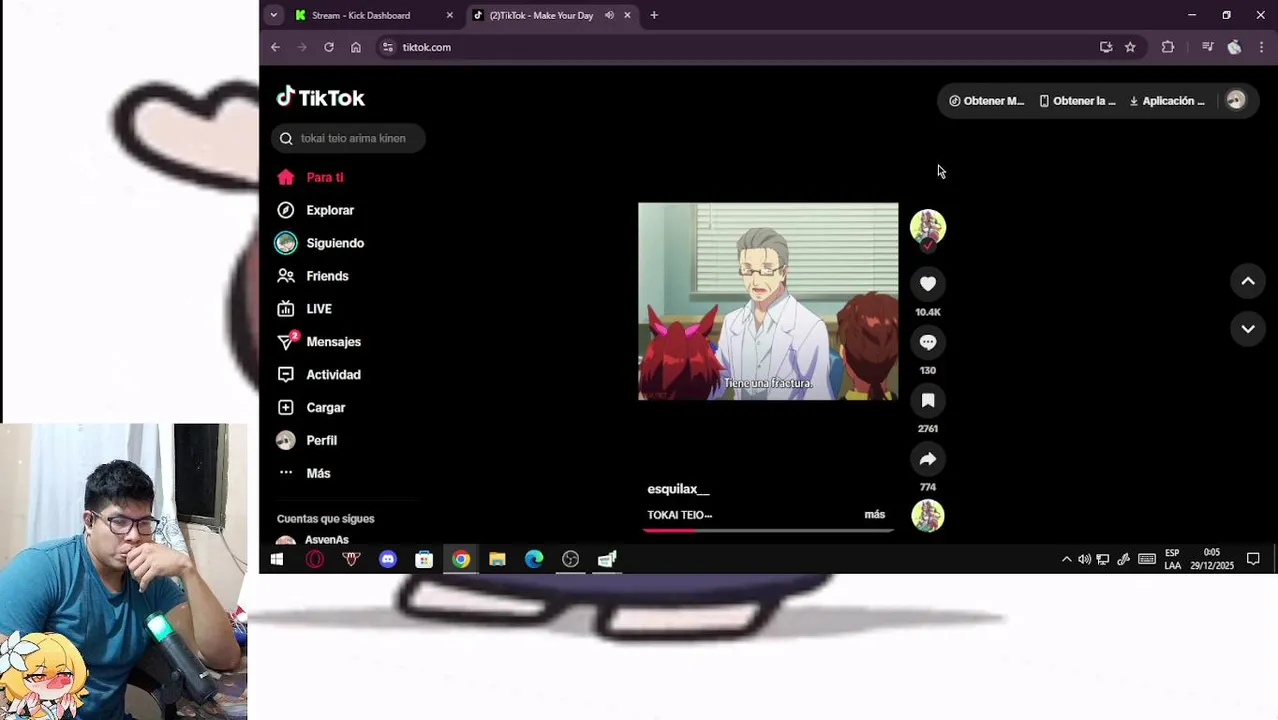Image resolution: width=1278 pixels, height=720 pixels.
Task: Open the comments on the video
Action: pyautogui.click(x=928, y=342)
